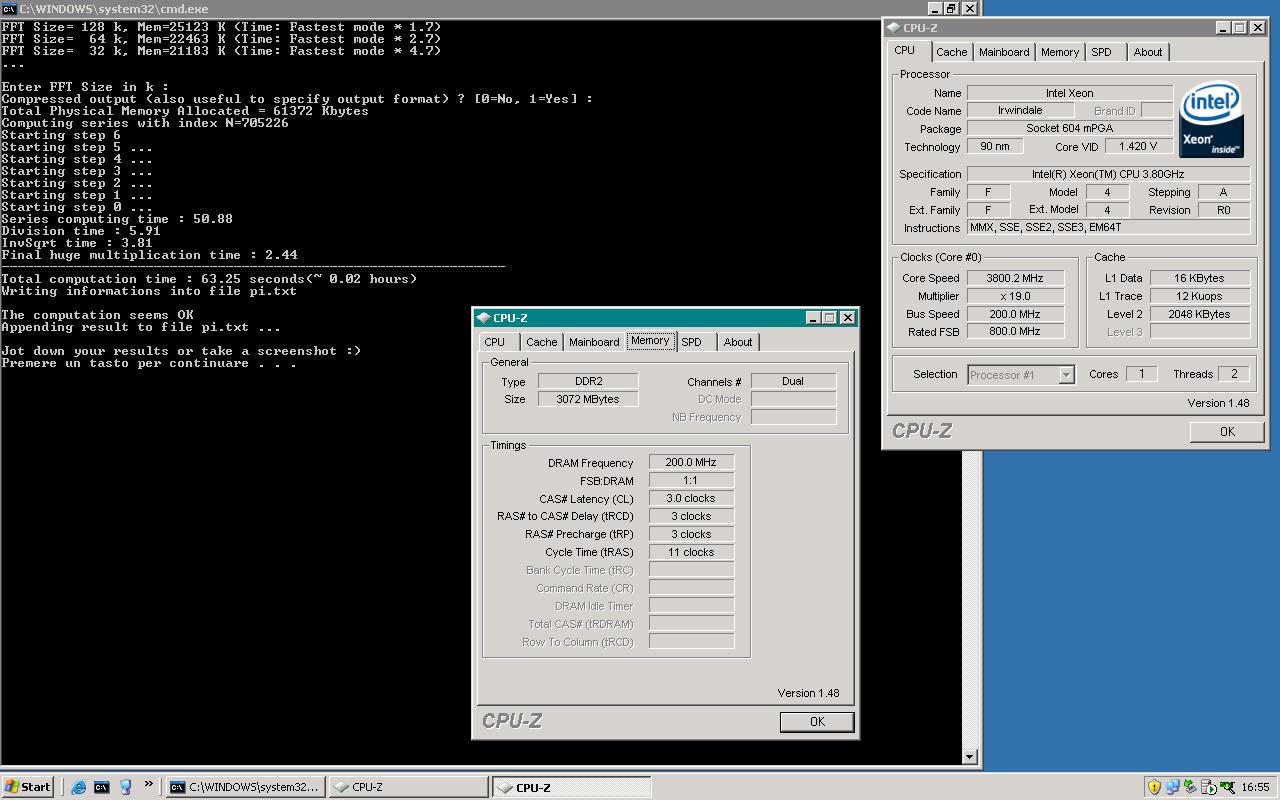This screenshot has height=800, width=1280.
Task: Click the system clock showing 16:55
Action: (1255, 788)
